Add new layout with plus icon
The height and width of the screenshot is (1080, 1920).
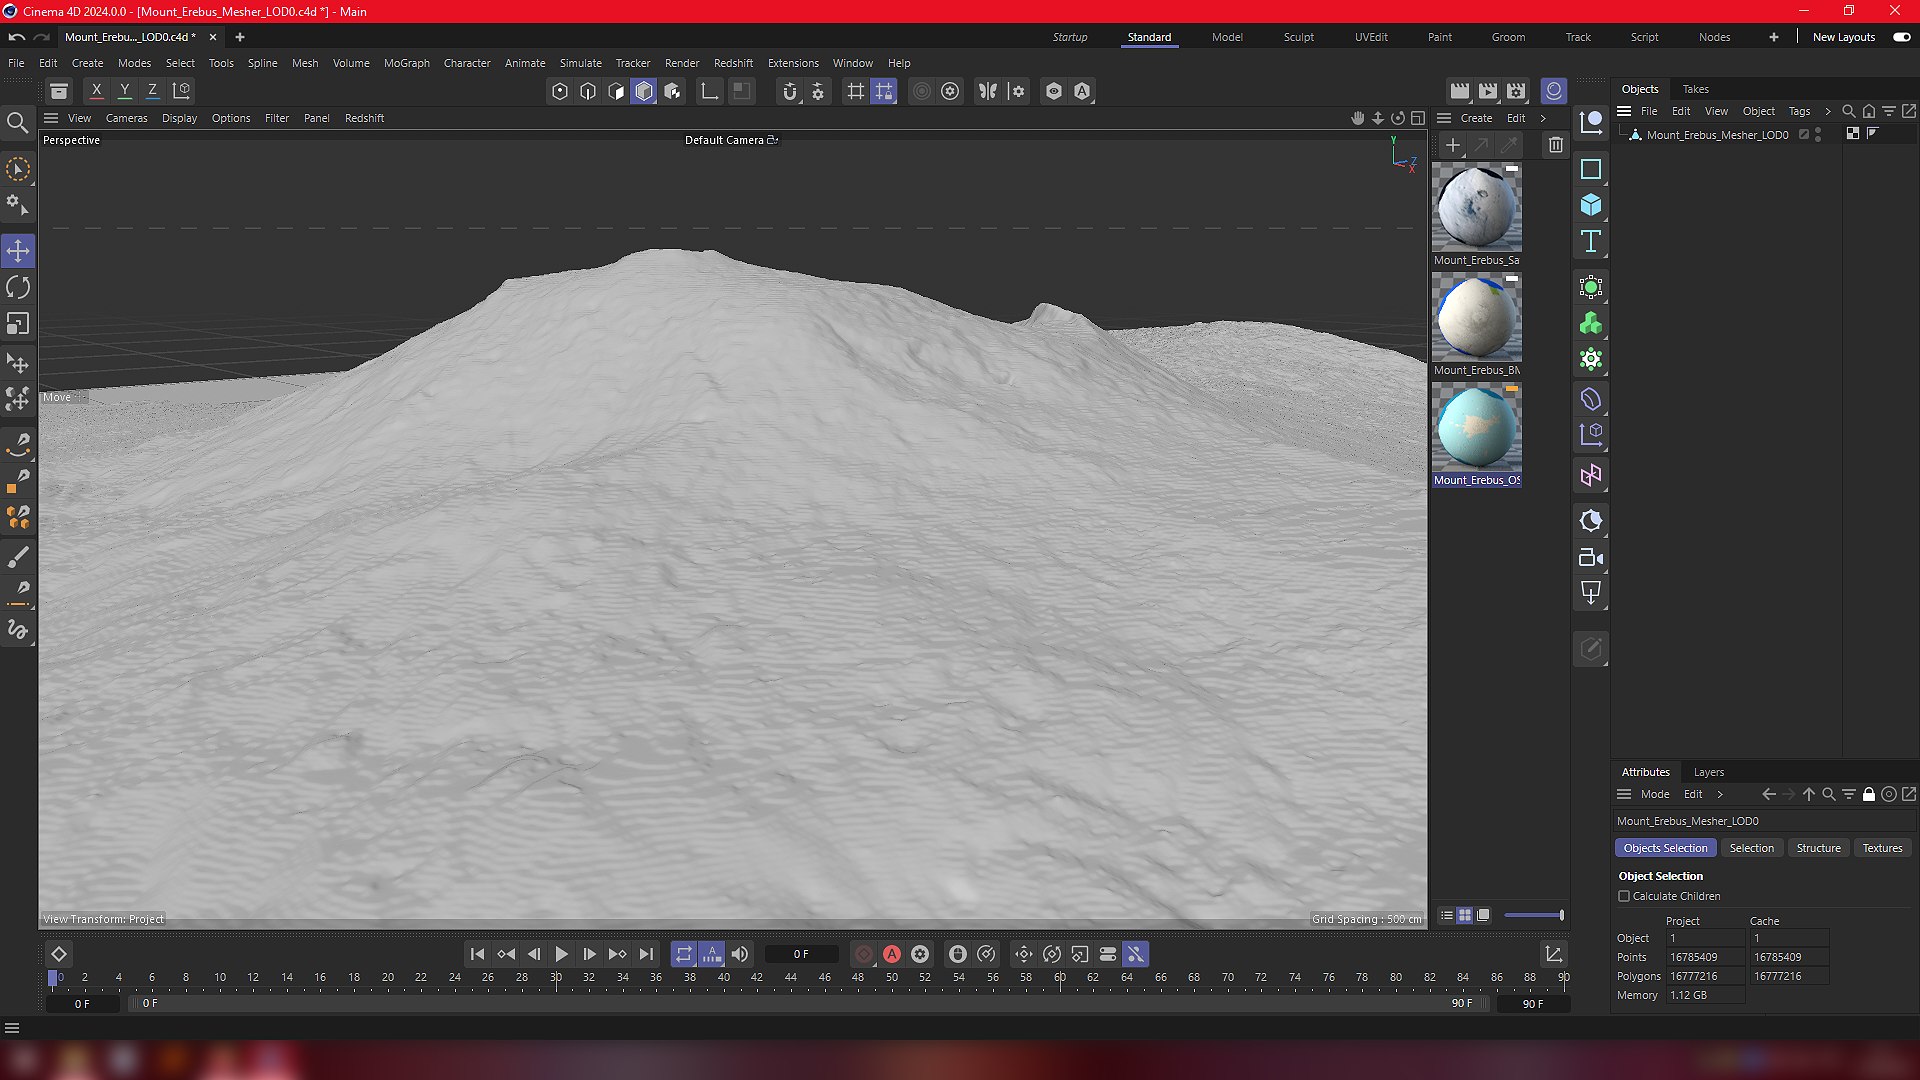coord(1773,37)
